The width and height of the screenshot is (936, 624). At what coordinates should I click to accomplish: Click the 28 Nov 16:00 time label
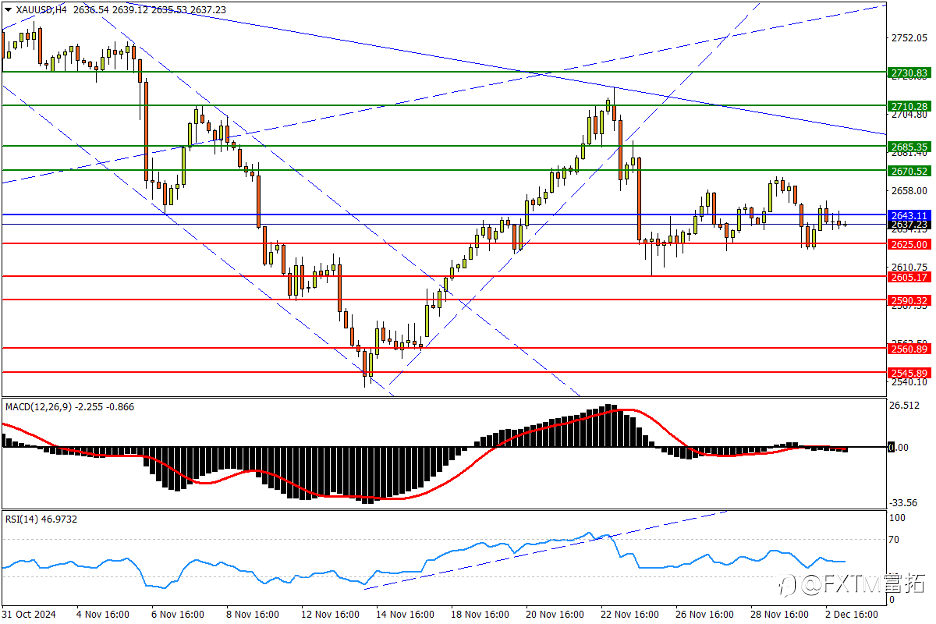(x=780, y=614)
